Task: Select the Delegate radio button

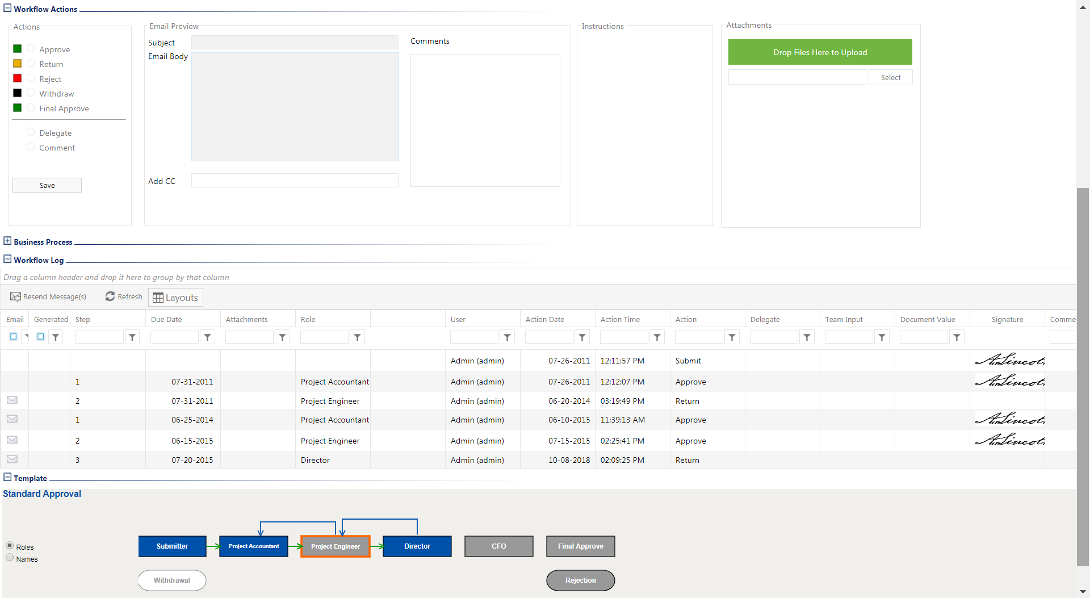Action: point(31,132)
